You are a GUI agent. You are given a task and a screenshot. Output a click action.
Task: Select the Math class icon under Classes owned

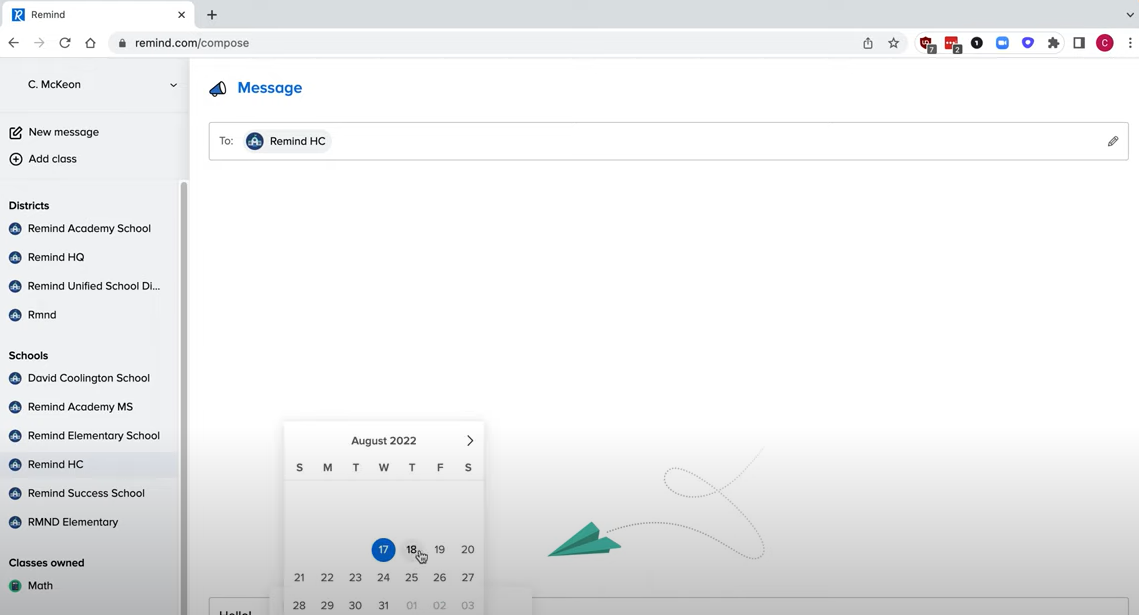14,585
